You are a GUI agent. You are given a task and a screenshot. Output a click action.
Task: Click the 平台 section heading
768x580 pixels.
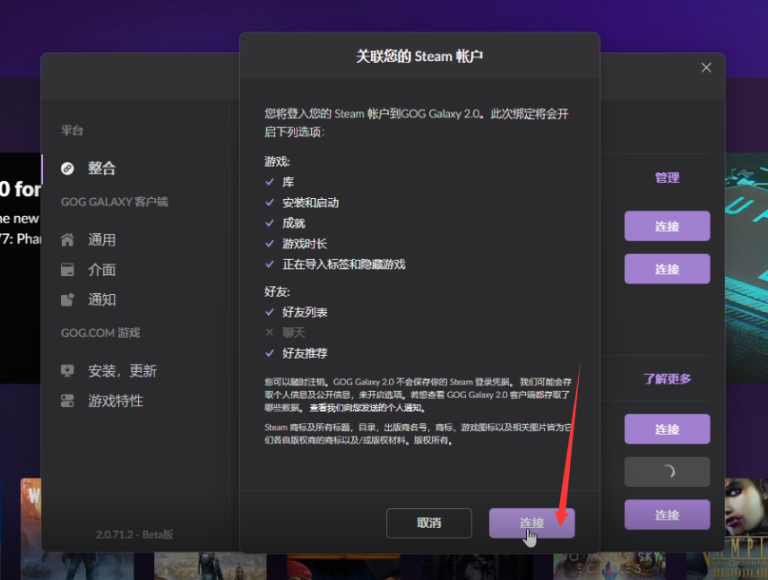pos(72,131)
